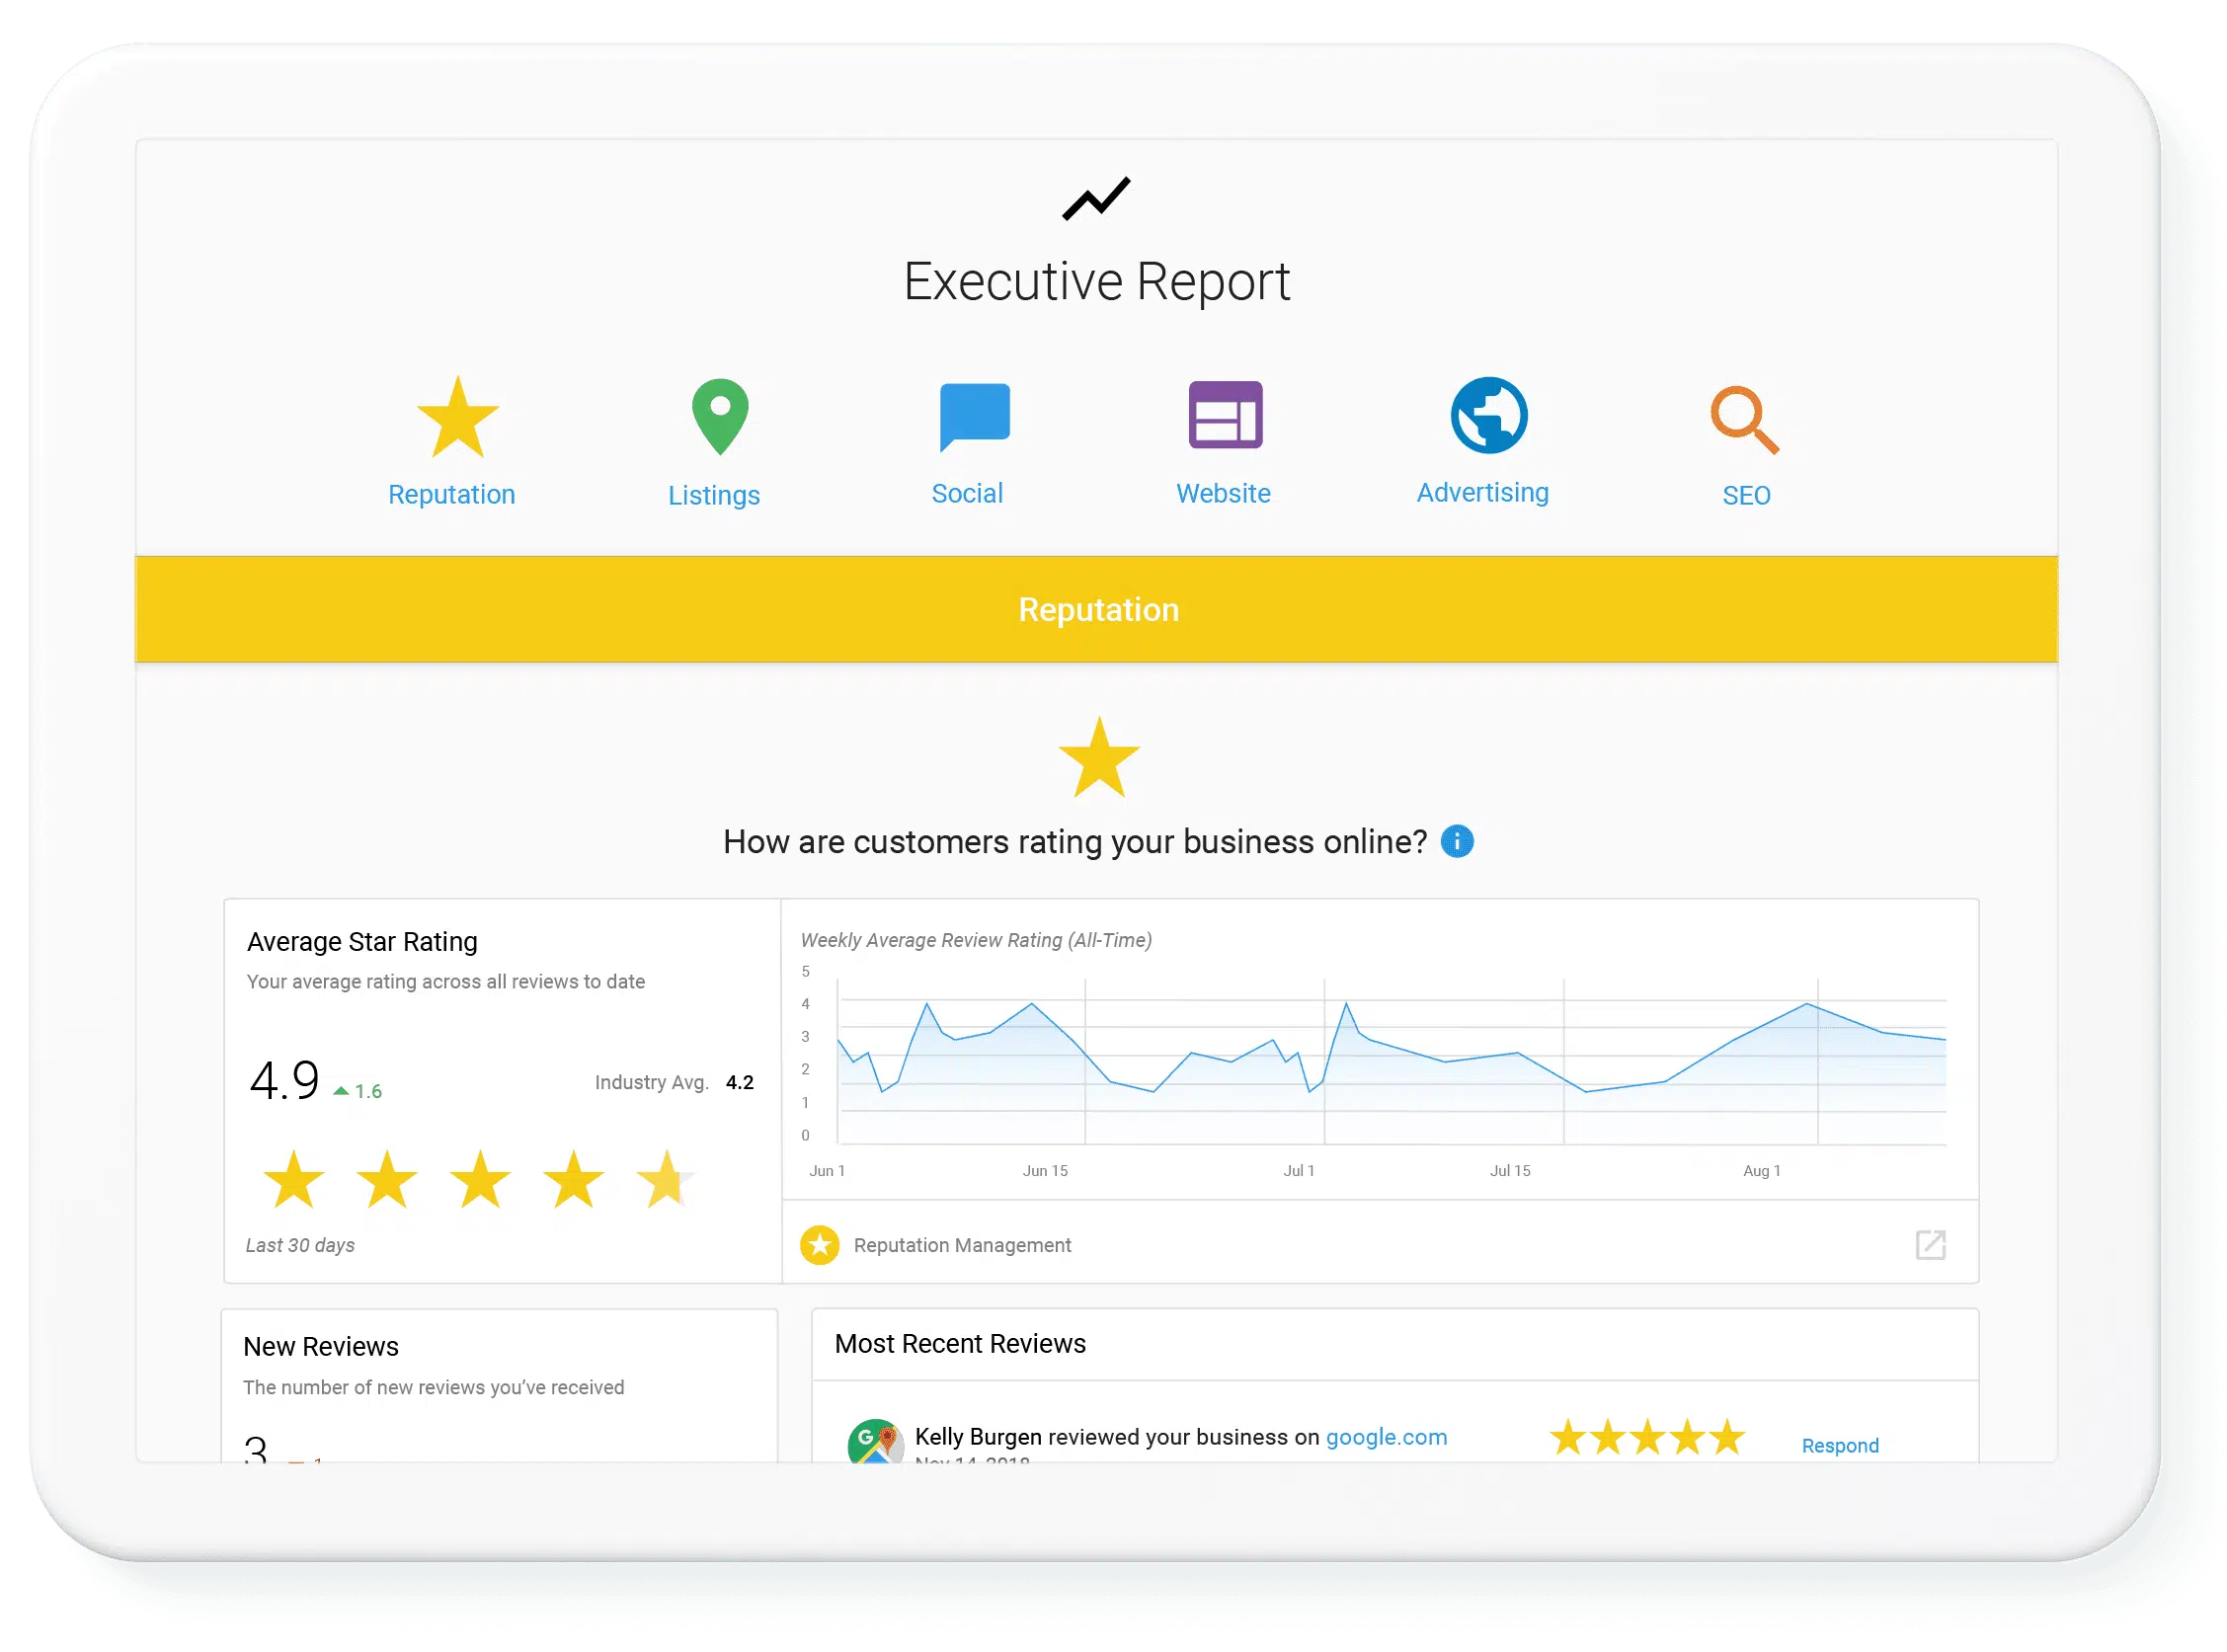Open the Advertising section link
Screen dimensions: 2227x1652
1482,493
